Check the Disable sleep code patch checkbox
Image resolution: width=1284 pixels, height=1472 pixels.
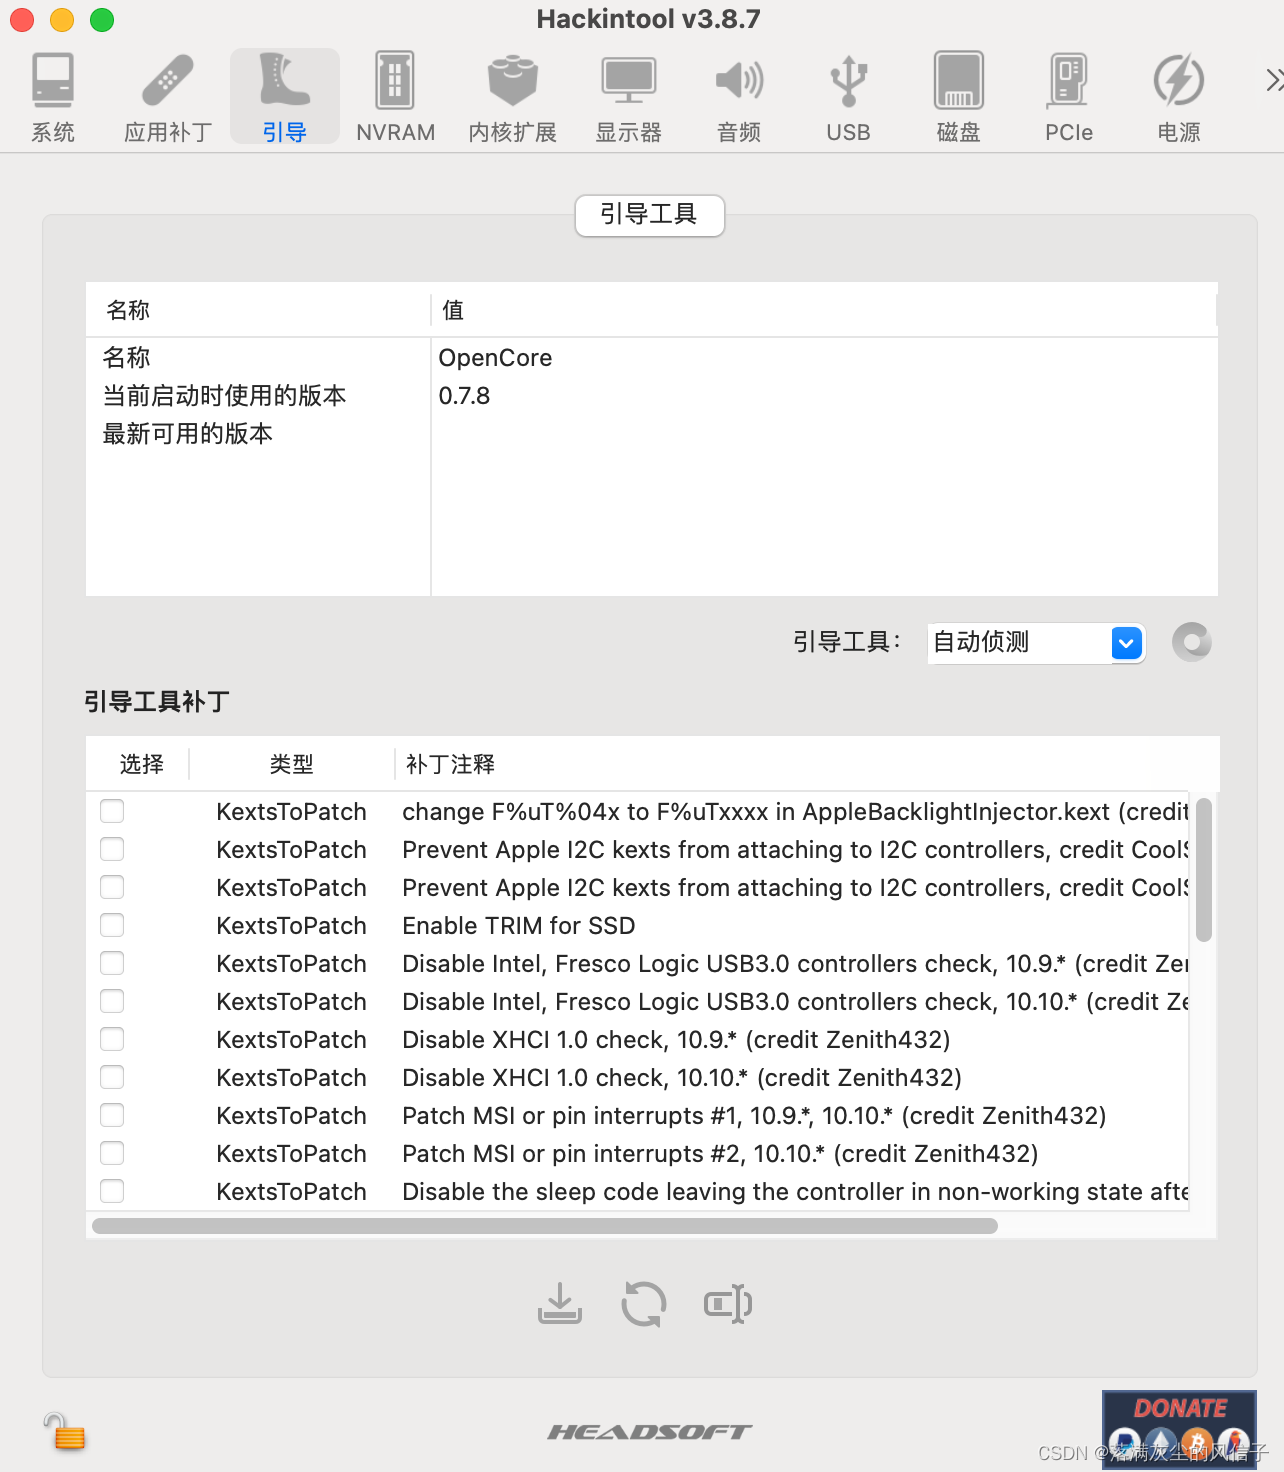(112, 1191)
